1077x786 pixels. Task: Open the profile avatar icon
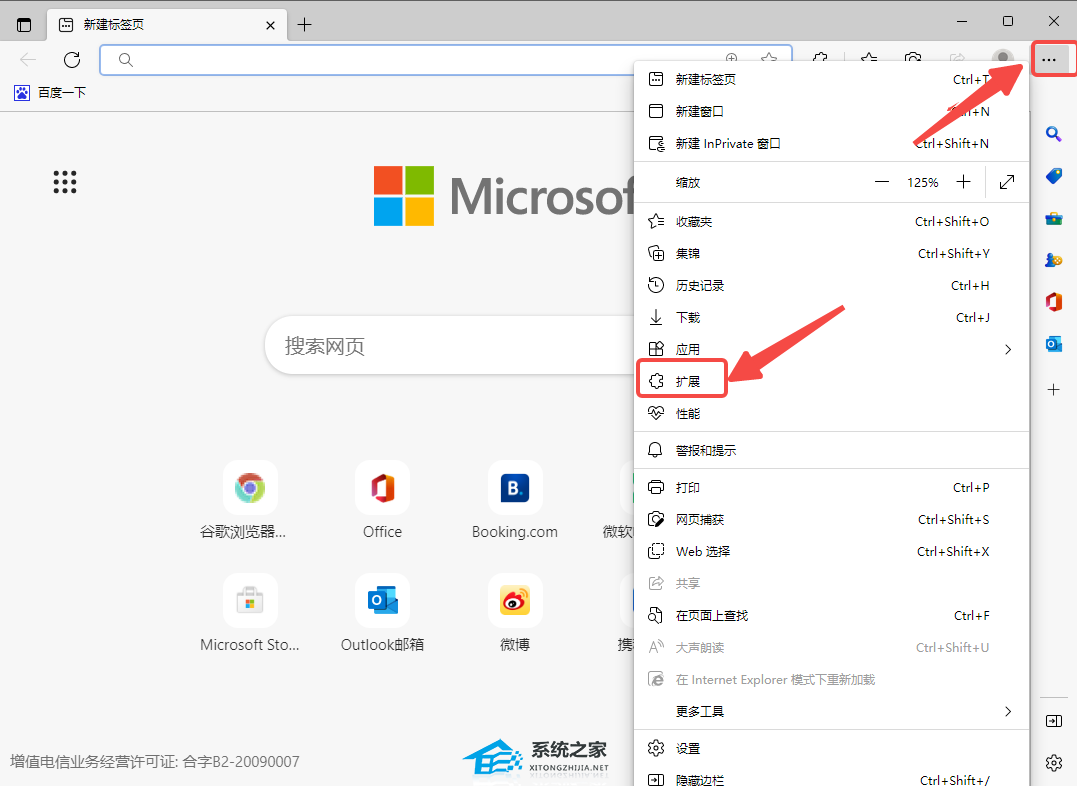(1003, 57)
